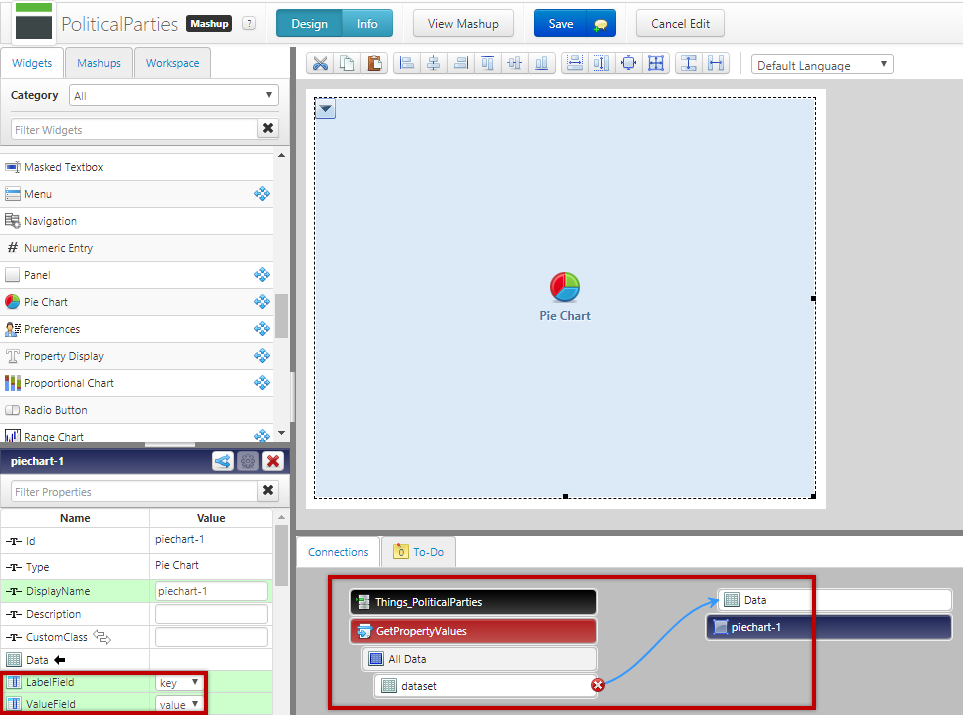Viewport: 963px width, 715px height.
Task: Click the move handle for Panel widget
Action: (262, 275)
